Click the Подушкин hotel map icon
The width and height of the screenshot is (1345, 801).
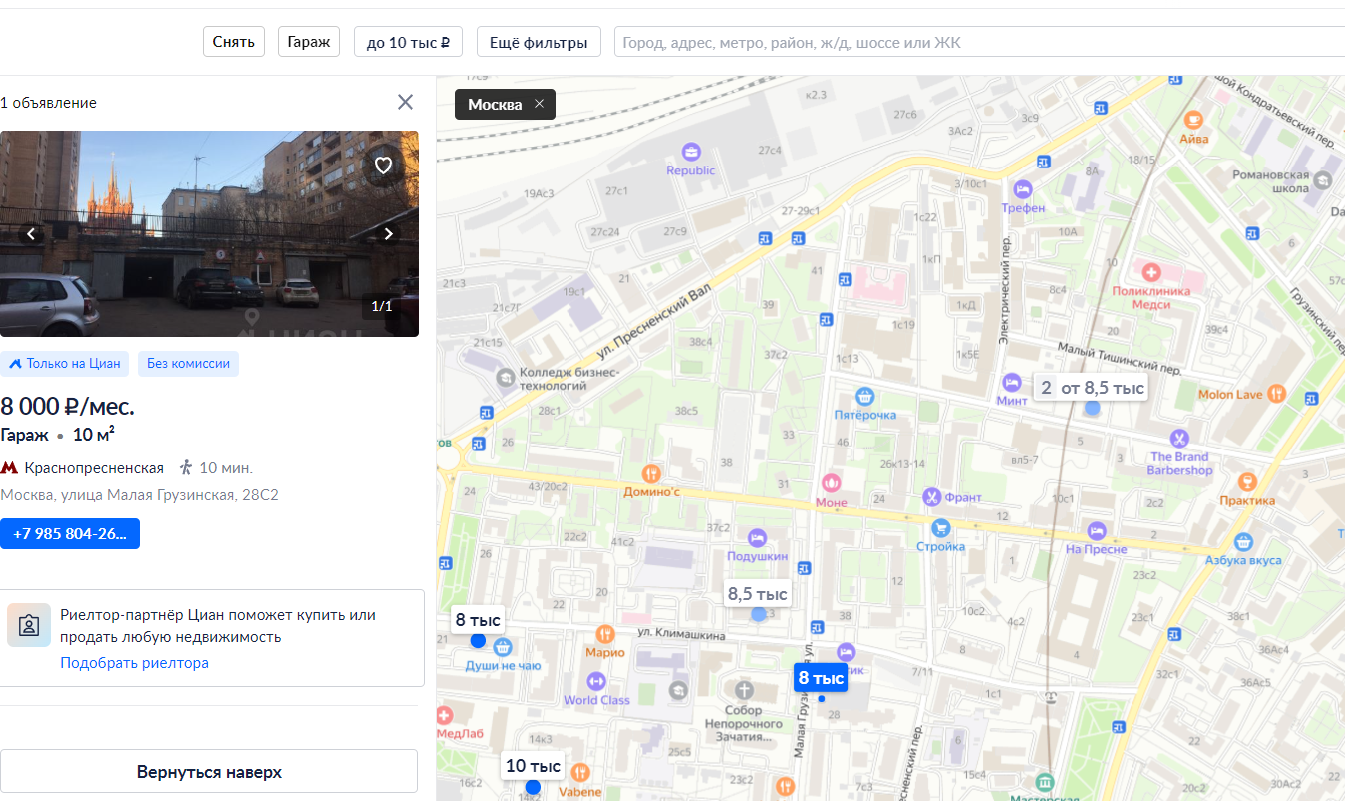tap(758, 537)
